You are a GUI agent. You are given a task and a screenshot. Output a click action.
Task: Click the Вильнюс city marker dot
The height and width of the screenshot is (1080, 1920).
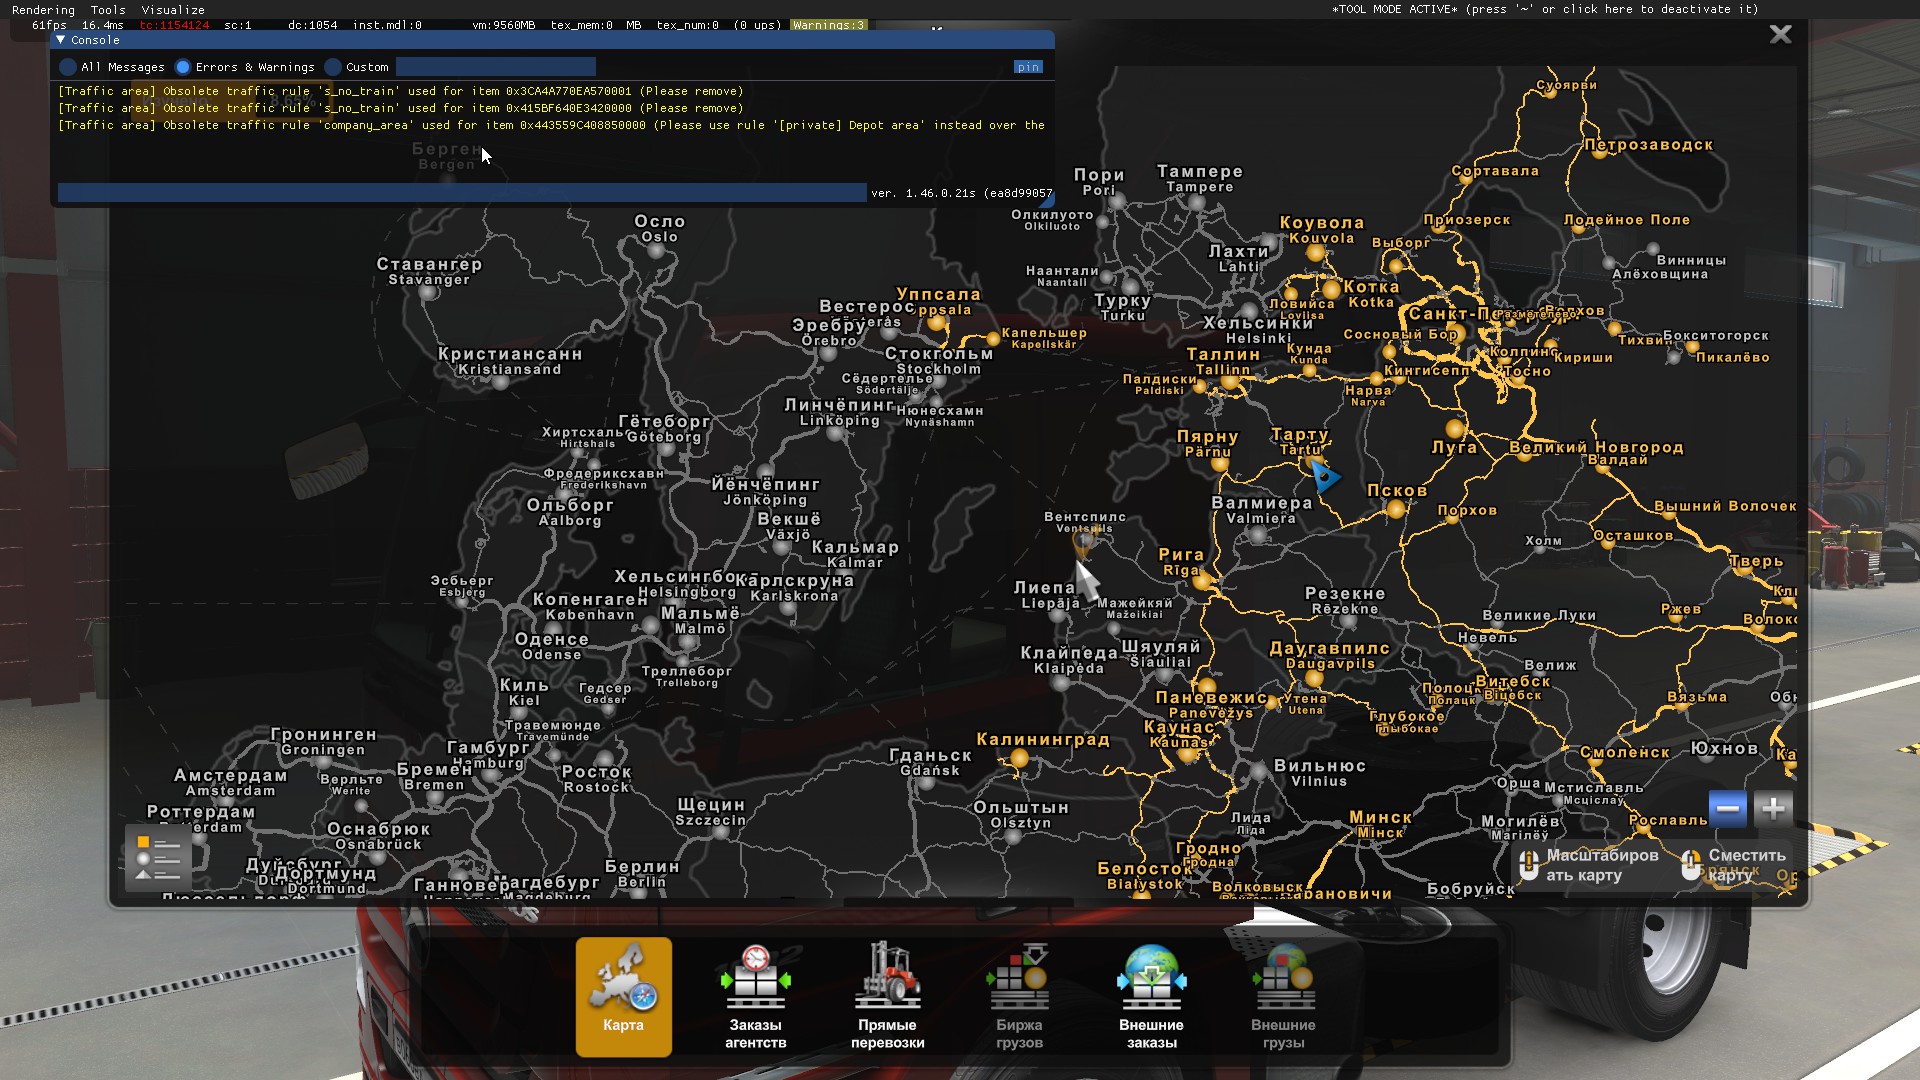pyautogui.click(x=1260, y=770)
